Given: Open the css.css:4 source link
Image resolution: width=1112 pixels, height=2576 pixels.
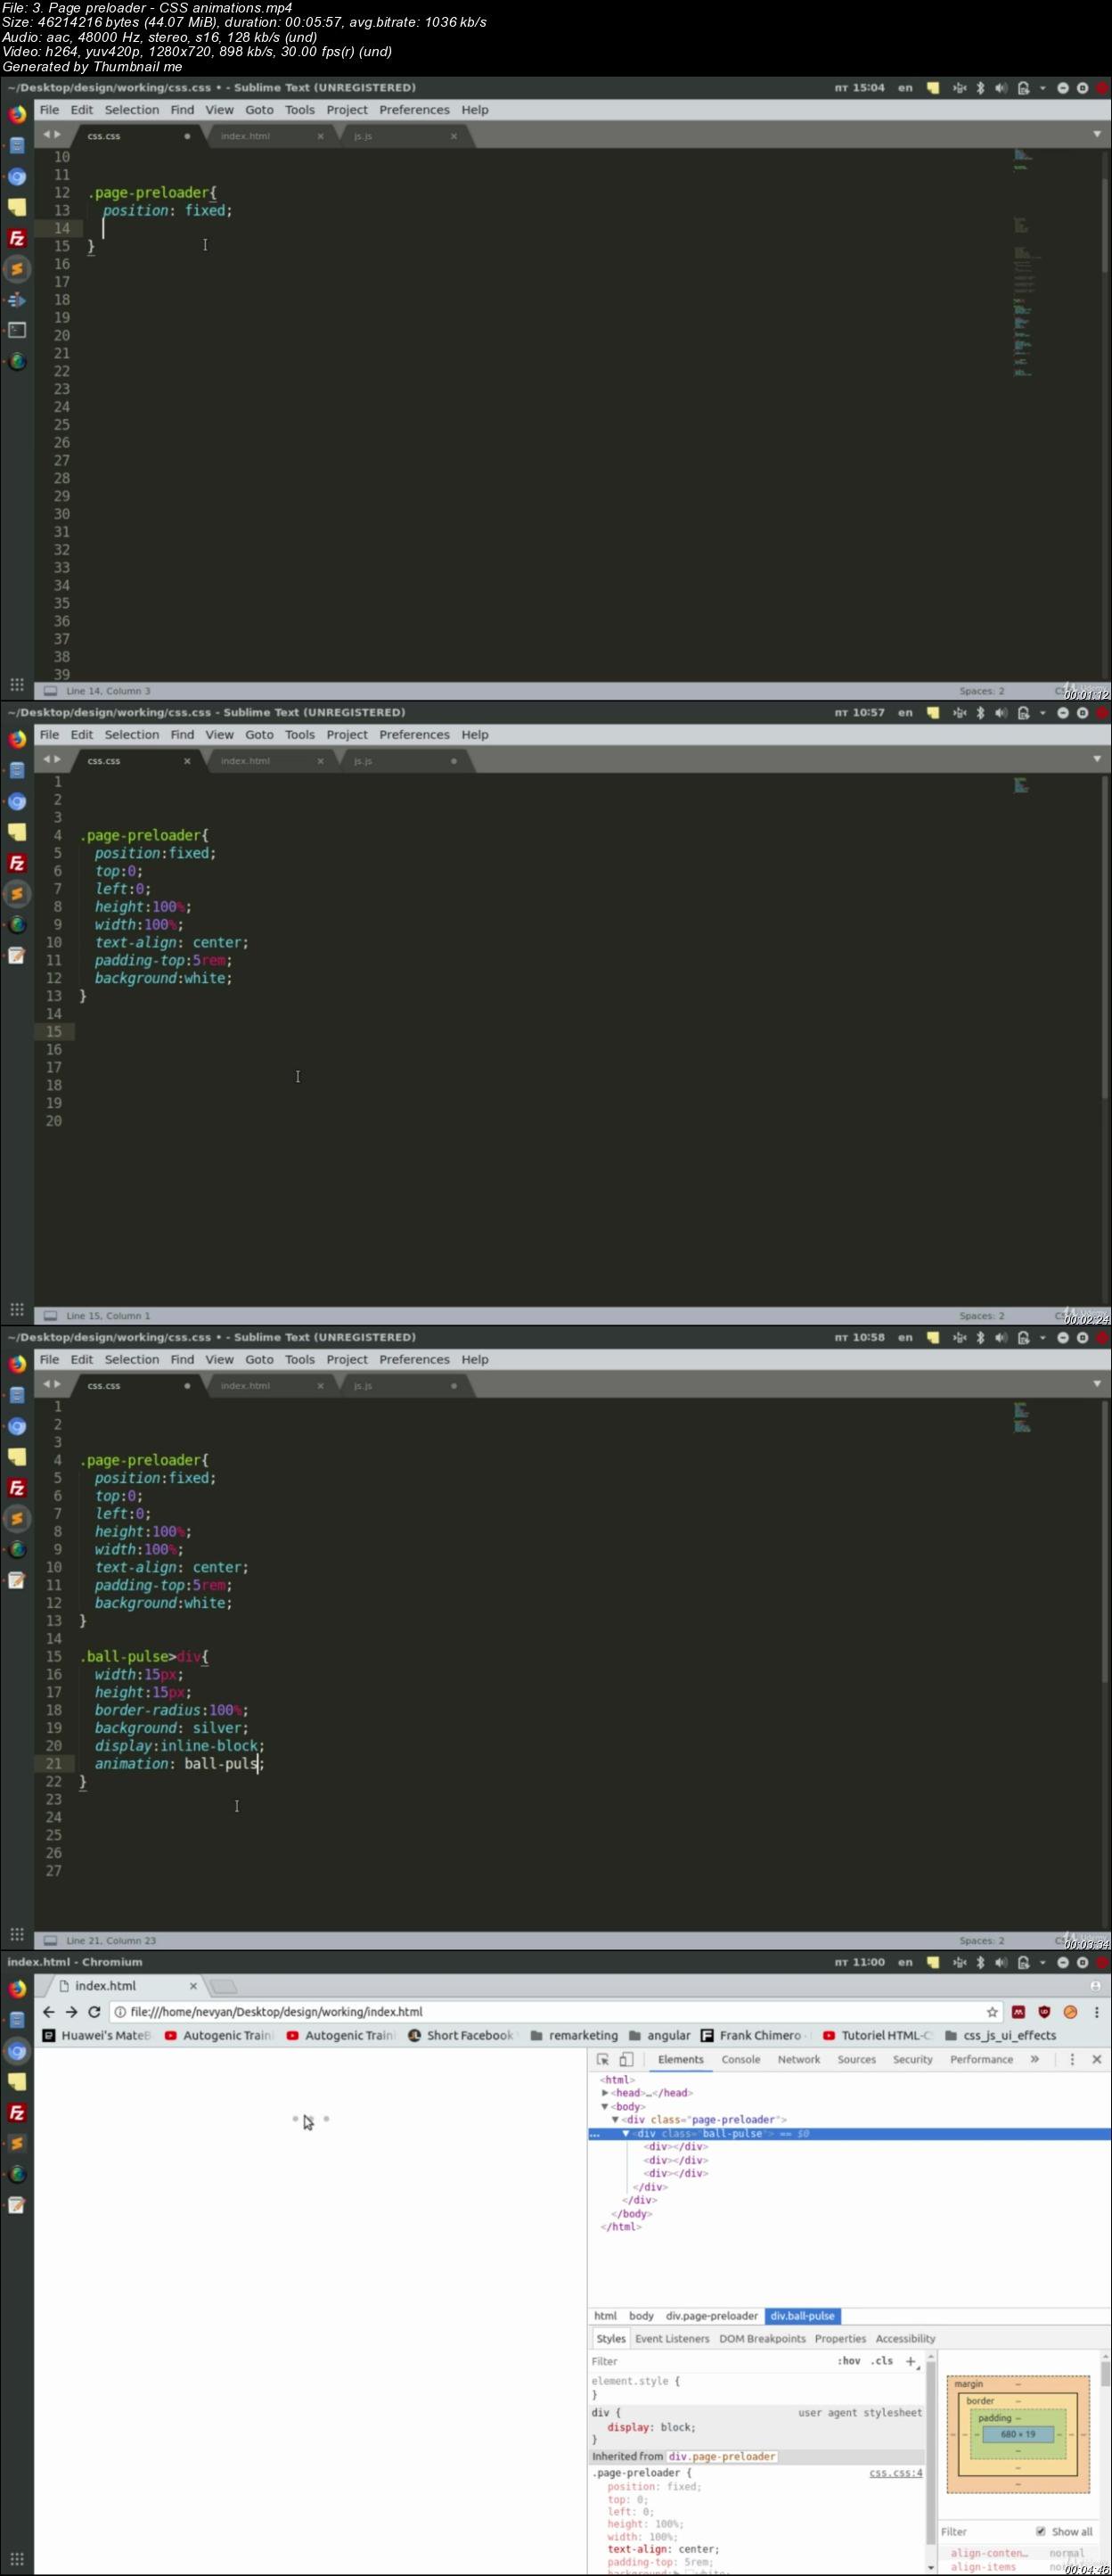Looking at the screenshot, I should (895, 2472).
